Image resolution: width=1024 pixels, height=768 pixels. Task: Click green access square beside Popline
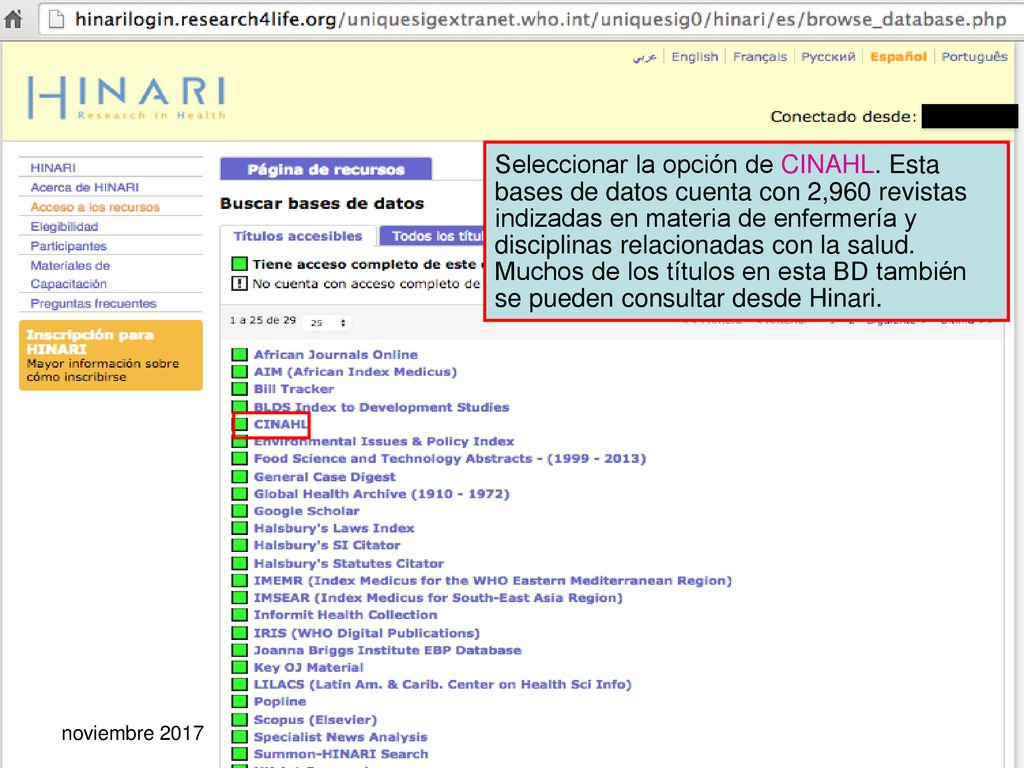[x=240, y=702]
